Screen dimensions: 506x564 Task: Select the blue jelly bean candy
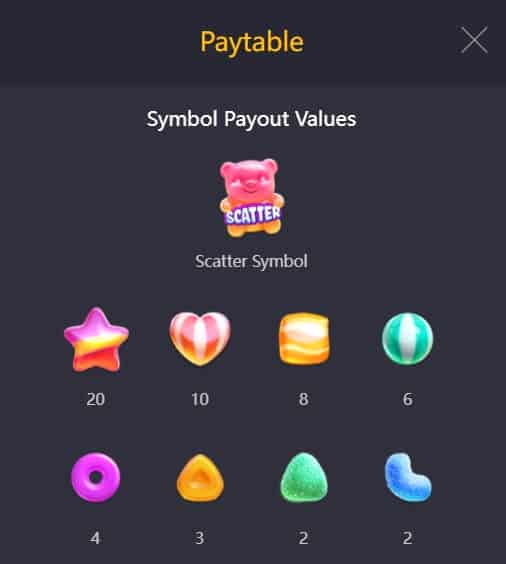pyautogui.click(x=408, y=477)
